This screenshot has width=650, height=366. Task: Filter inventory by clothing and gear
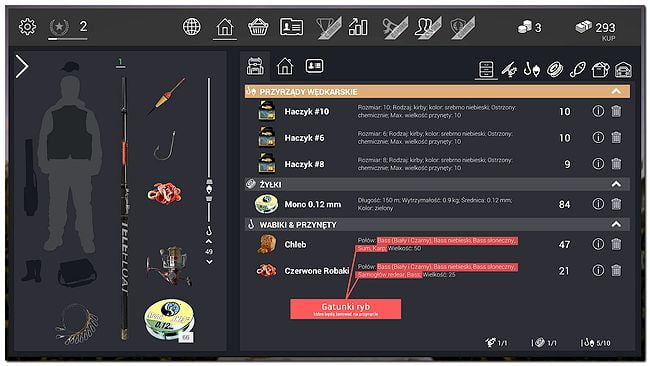pos(600,70)
